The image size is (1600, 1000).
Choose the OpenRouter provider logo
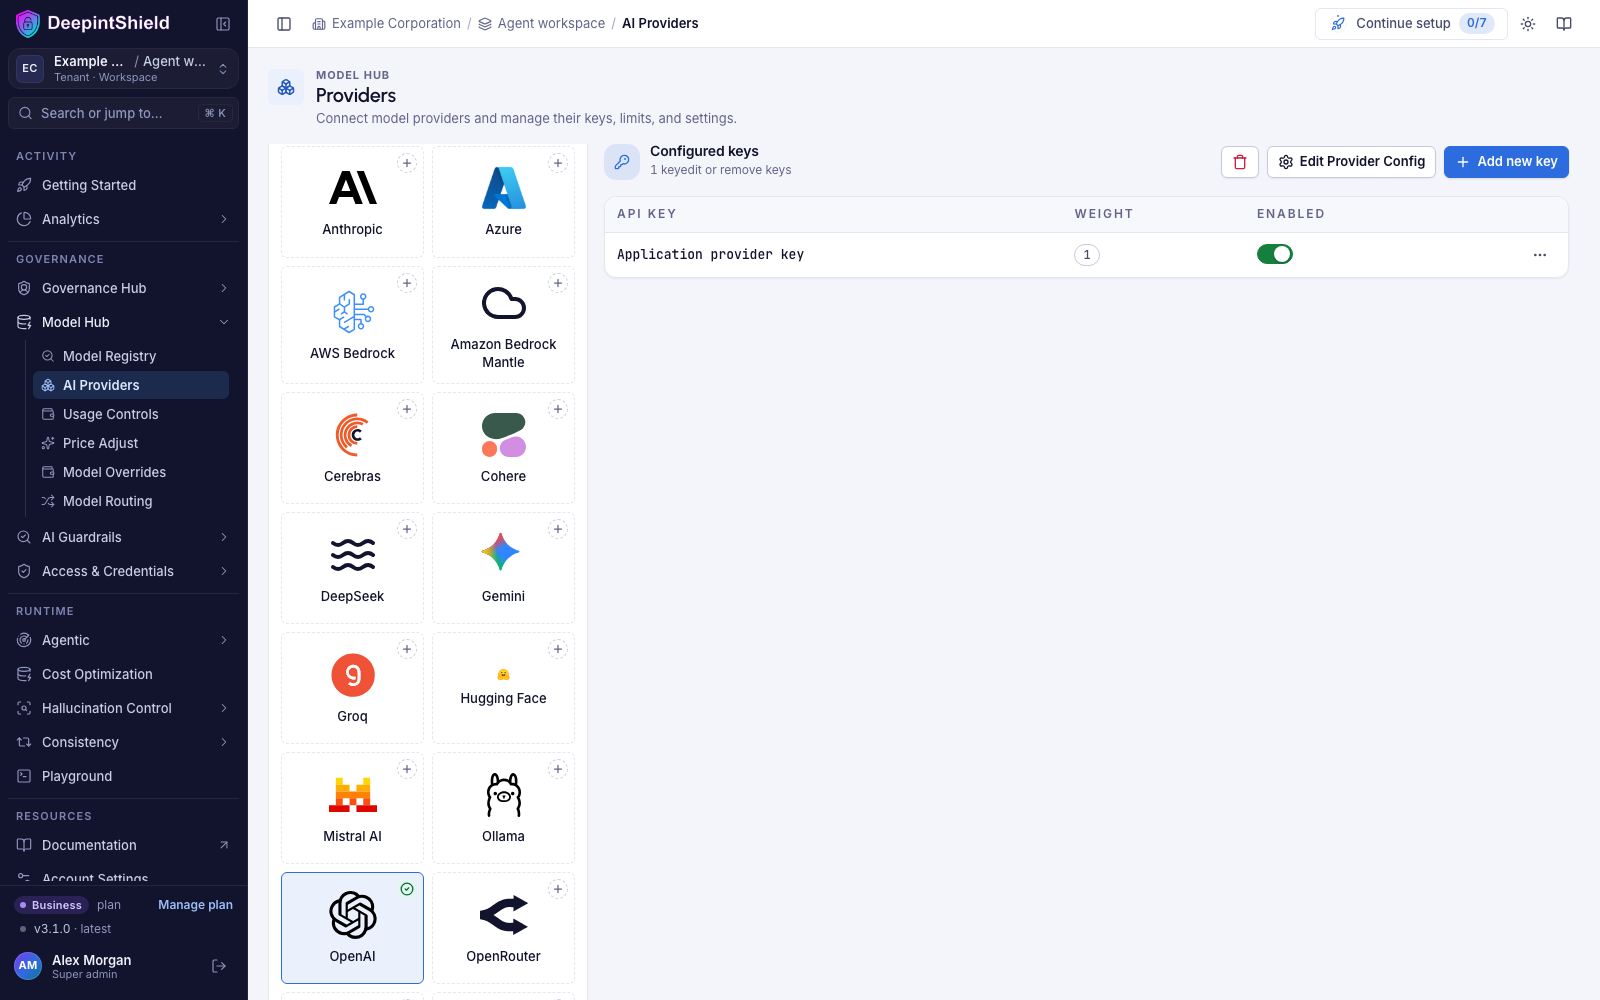pos(504,915)
